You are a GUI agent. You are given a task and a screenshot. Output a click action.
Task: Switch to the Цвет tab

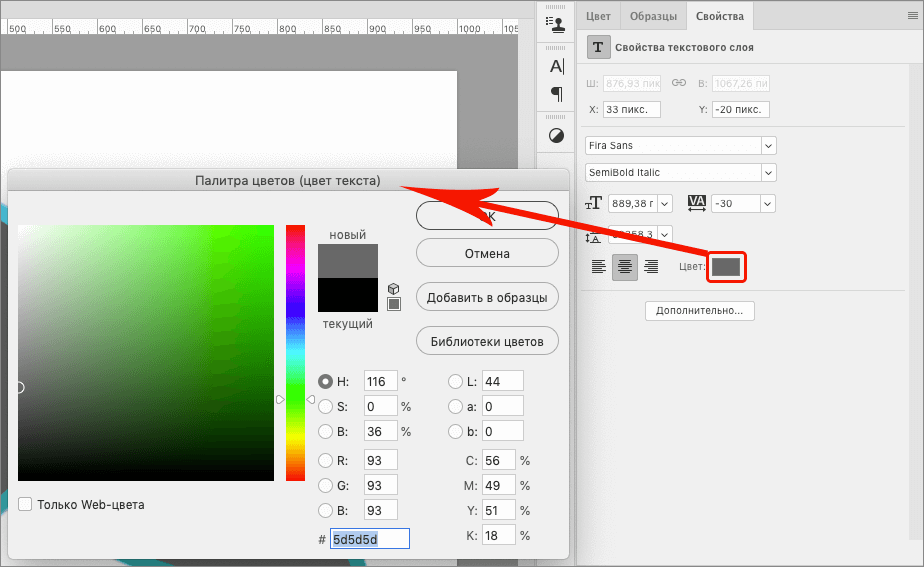point(598,16)
